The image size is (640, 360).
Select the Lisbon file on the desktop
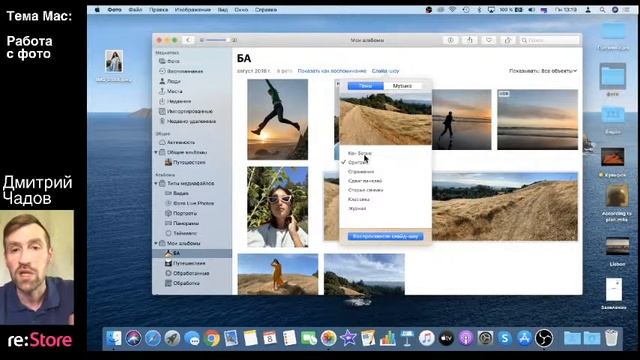coord(617,251)
